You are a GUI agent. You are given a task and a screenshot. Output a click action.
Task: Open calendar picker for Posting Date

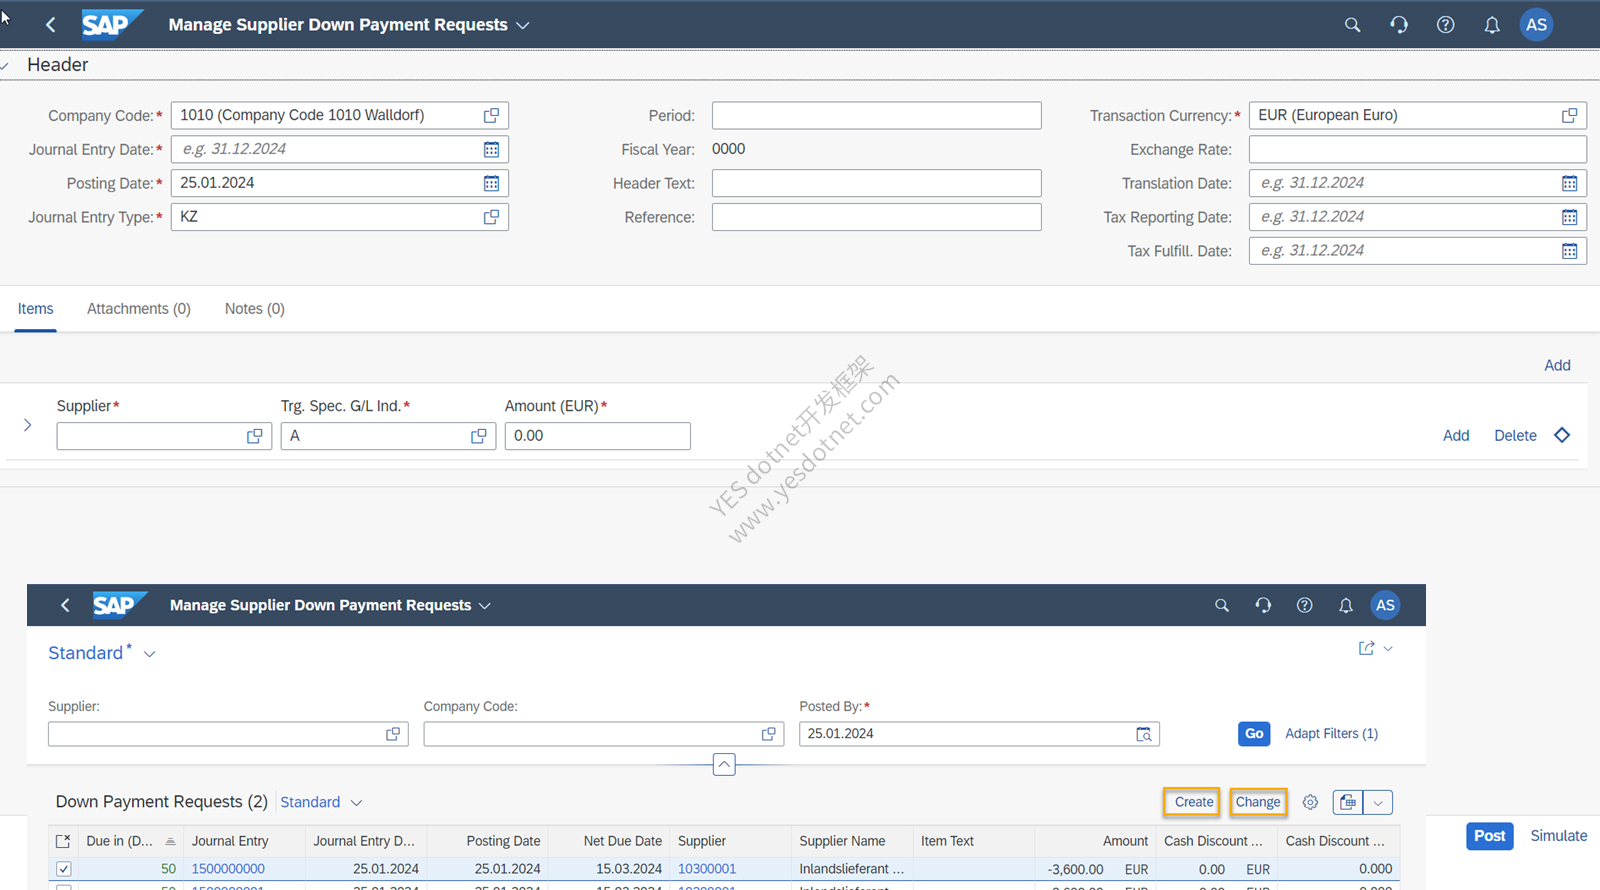tap(491, 184)
